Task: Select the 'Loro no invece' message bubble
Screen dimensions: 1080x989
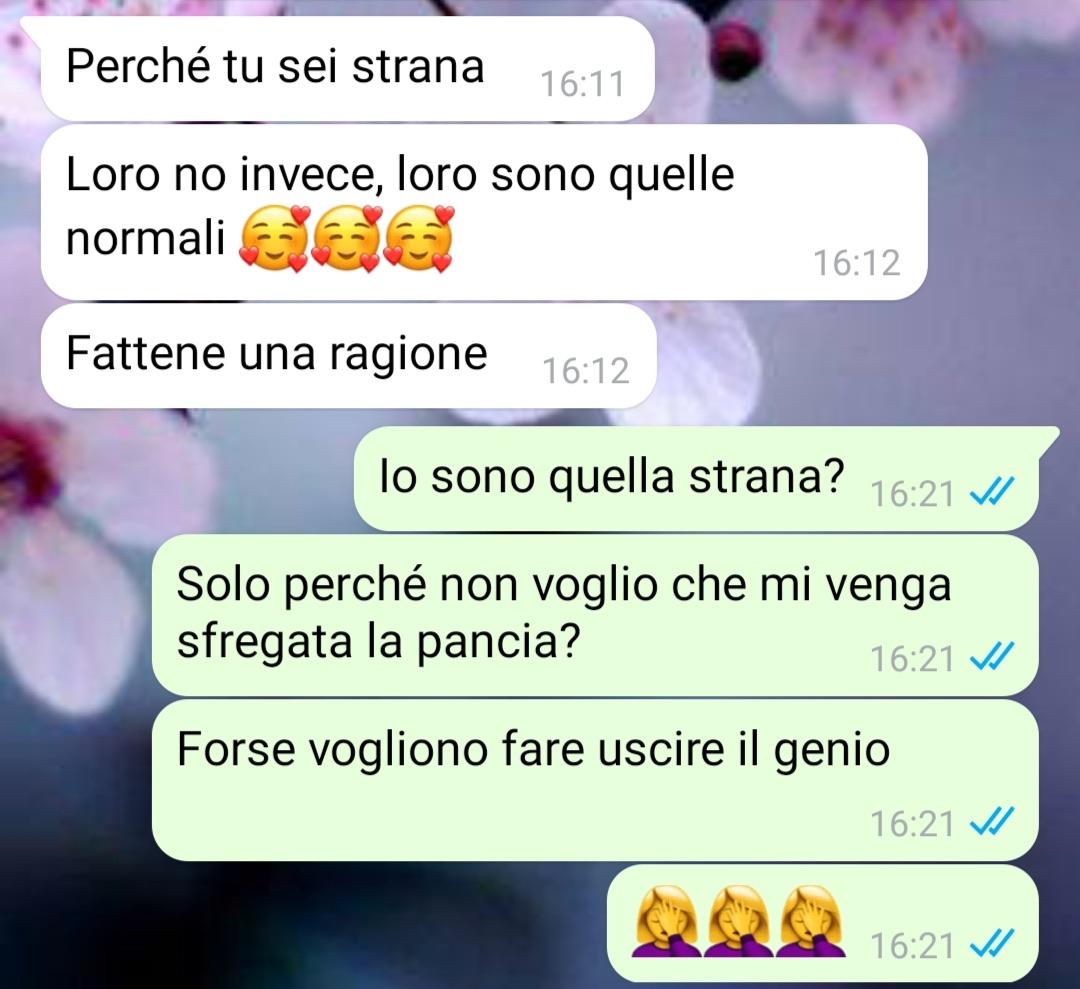Action: click(484, 212)
